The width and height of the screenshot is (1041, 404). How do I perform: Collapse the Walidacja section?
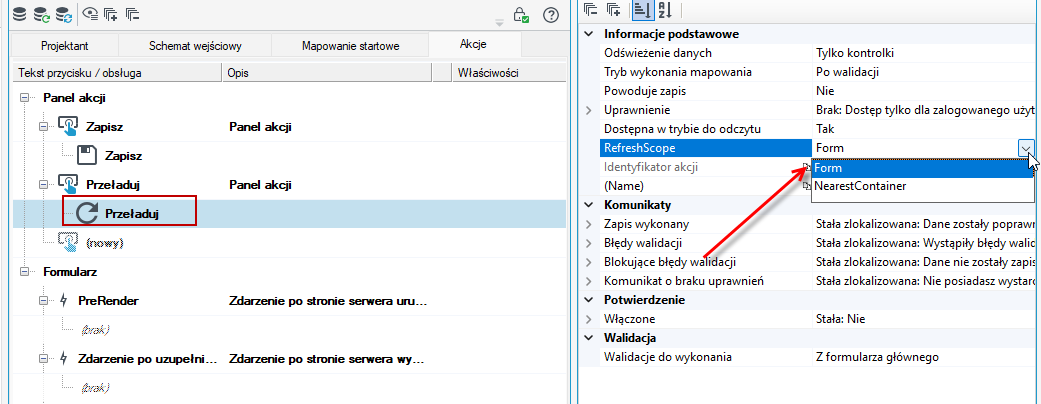coord(589,338)
